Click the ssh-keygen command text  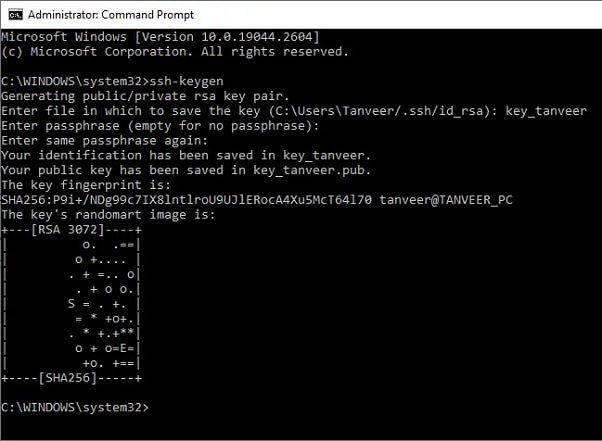[x=187, y=81]
